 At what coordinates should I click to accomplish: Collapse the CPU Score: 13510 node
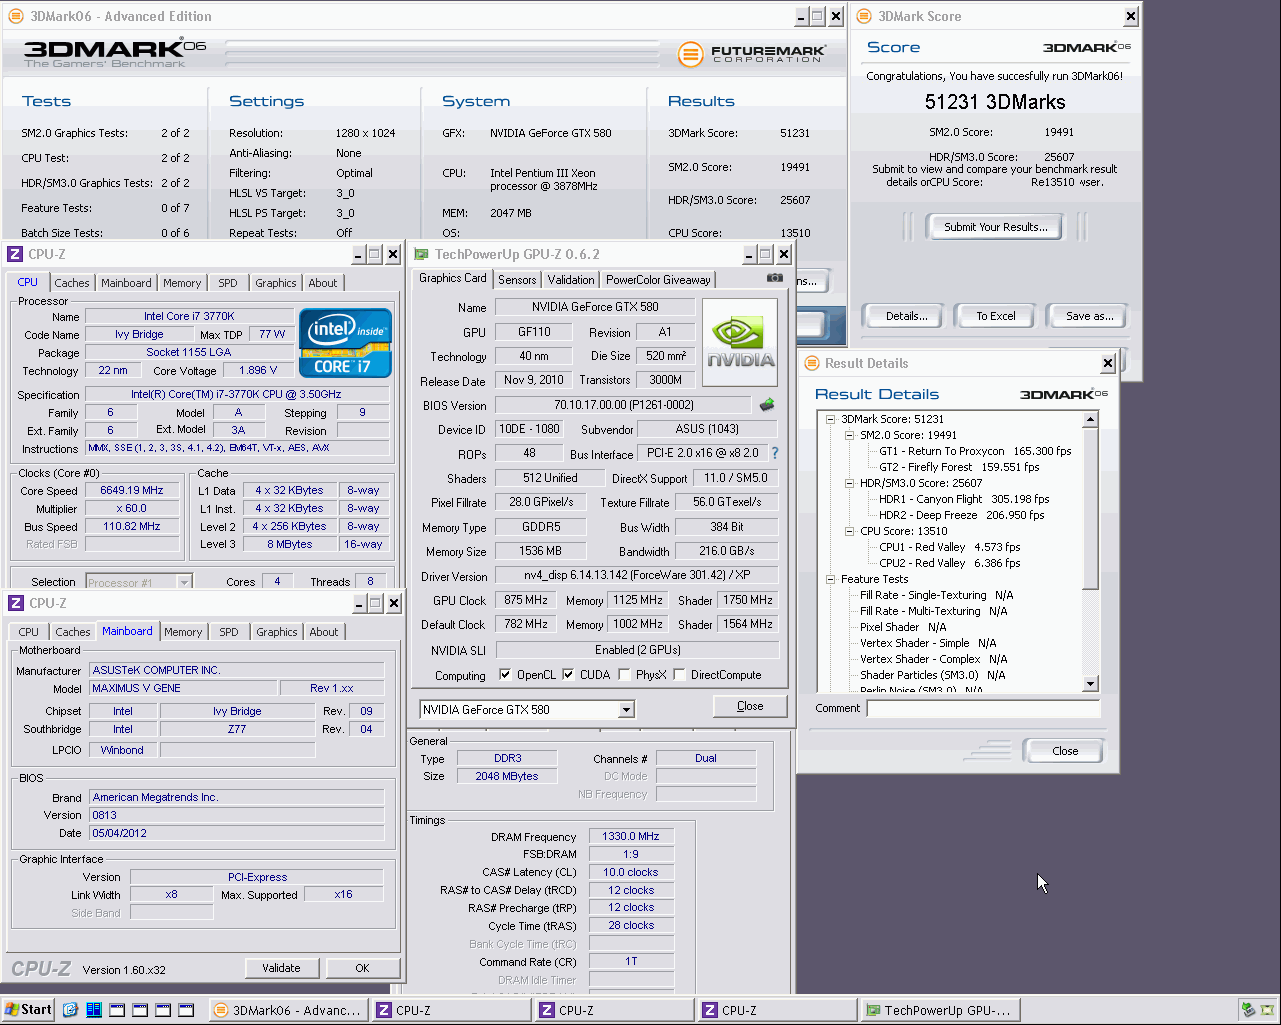(849, 531)
